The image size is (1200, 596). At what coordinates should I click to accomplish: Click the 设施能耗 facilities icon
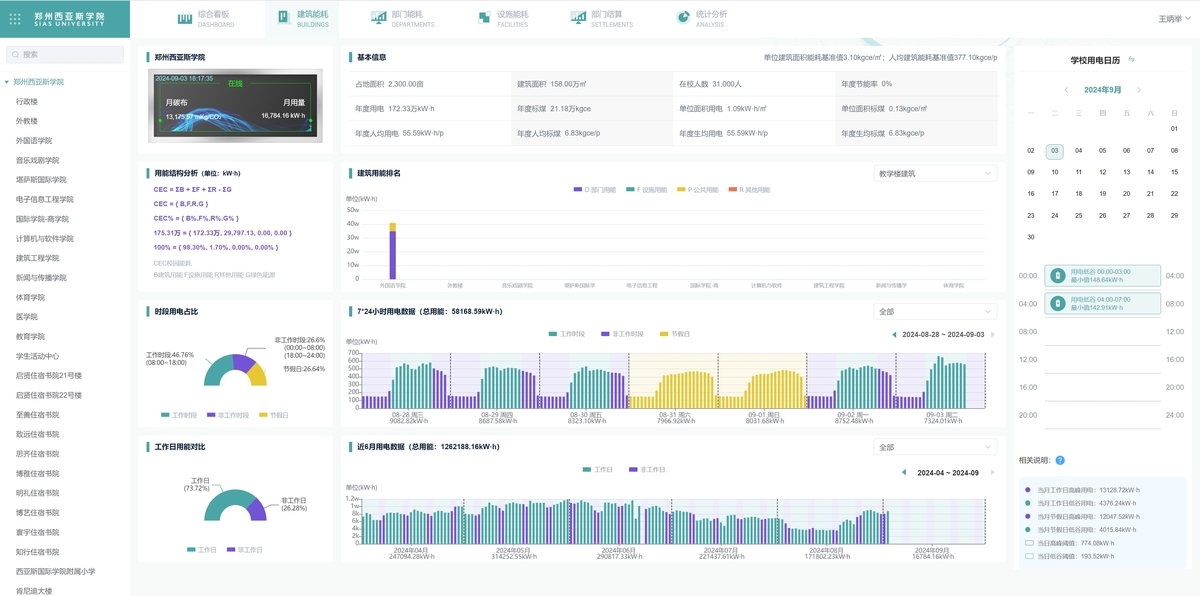(x=484, y=18)
